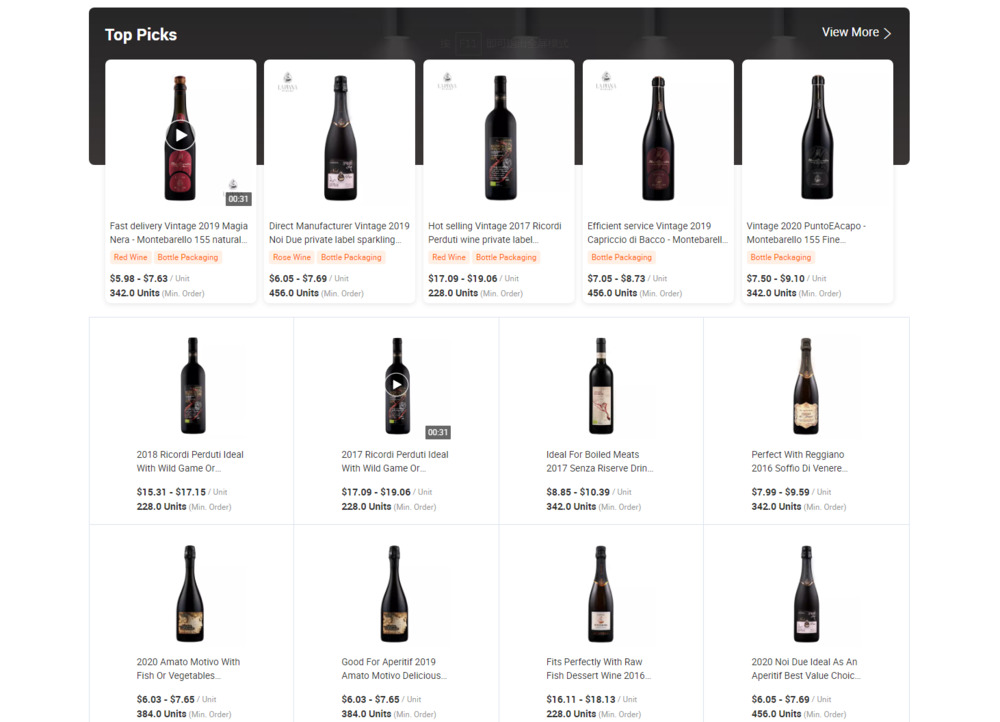The image size is (1000, 722).
Task: Open Fits Perfectly With Raw Fish Dessert Wine
Action: [x=598, y=668]
